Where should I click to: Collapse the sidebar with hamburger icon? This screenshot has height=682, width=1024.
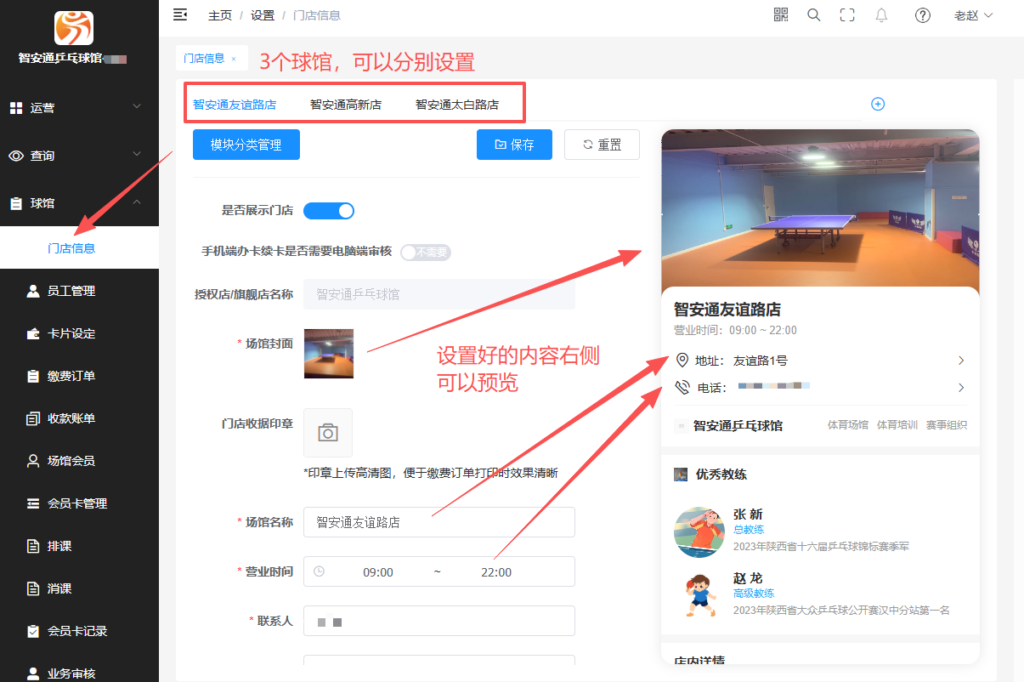(180, 15)
